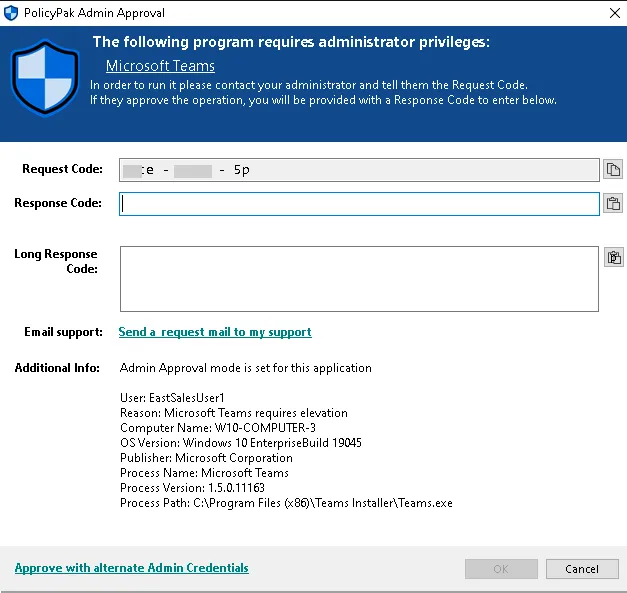
Task: Click the administrator privileges heading text
Action: (291, 42)
